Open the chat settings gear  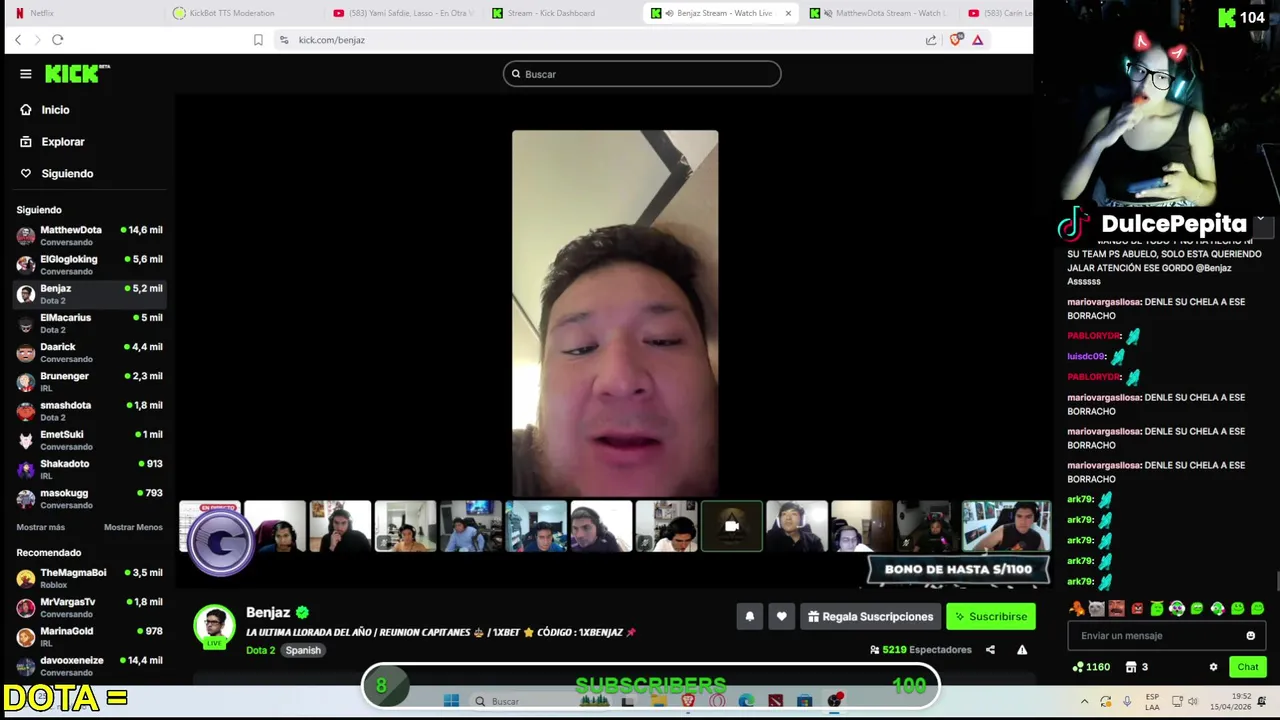click(x=1213, y=667)
